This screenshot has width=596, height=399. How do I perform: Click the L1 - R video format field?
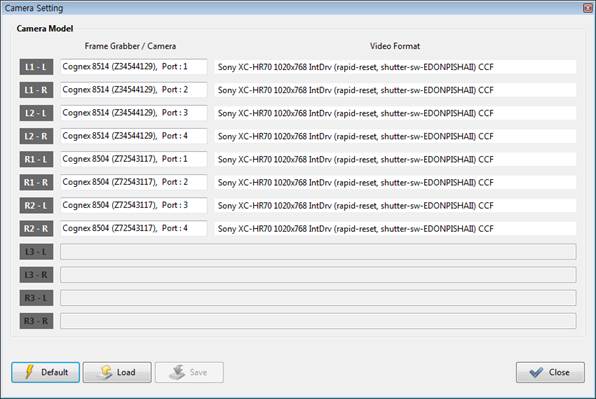[395, 90]
